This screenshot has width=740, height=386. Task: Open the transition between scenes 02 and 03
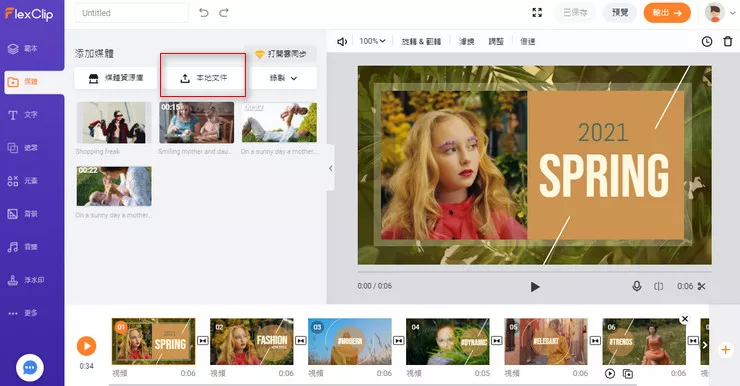(301, 341)
